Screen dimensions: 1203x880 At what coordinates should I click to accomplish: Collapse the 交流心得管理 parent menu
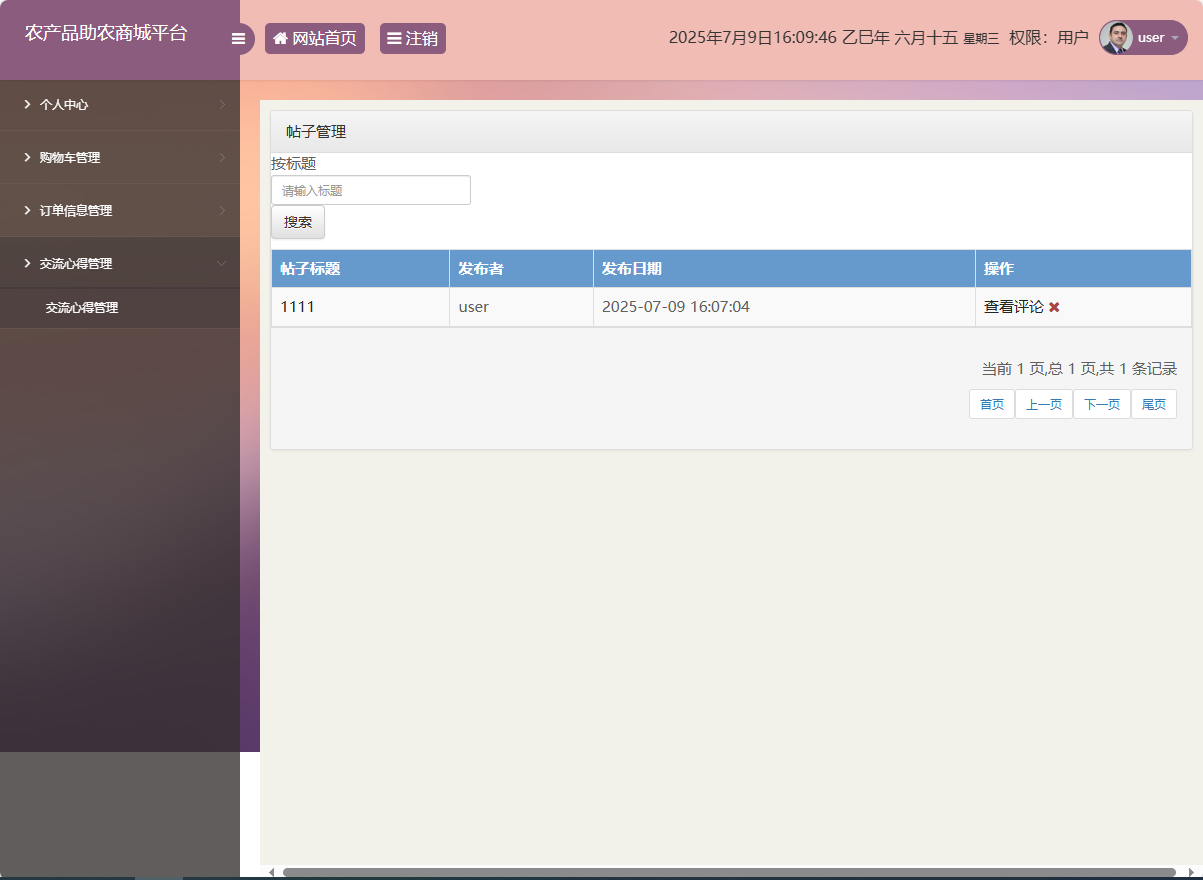pos(120,263)
